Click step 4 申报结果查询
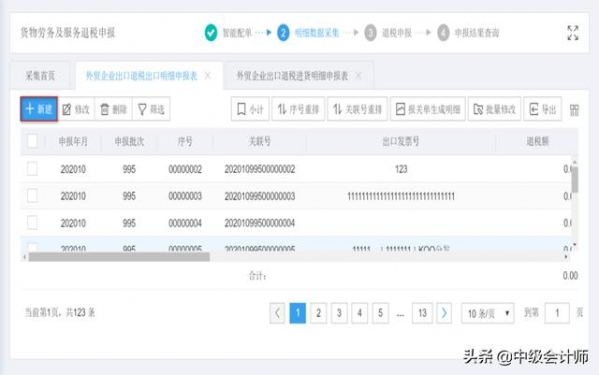 coord(468,33)
